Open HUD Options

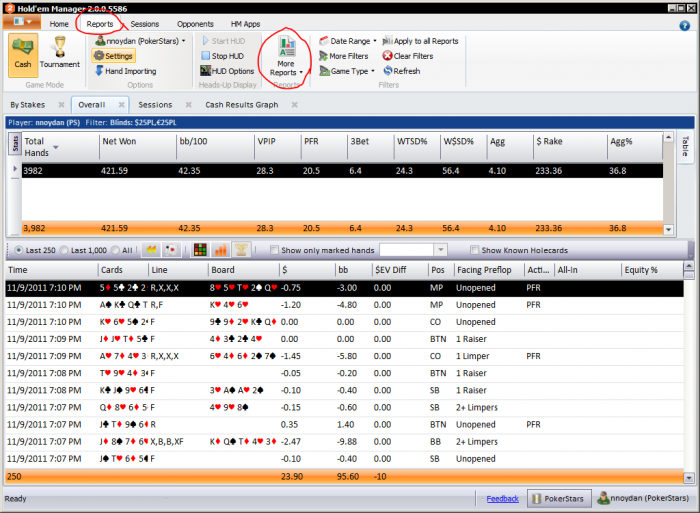click(x=227, y=71)
